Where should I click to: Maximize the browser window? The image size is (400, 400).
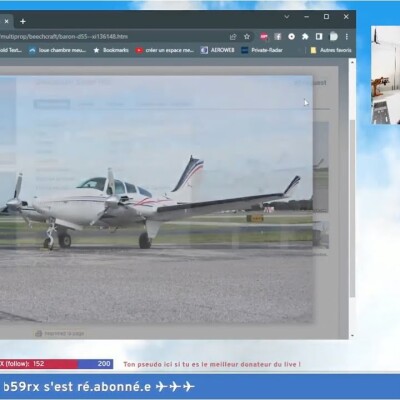(327, 17)
